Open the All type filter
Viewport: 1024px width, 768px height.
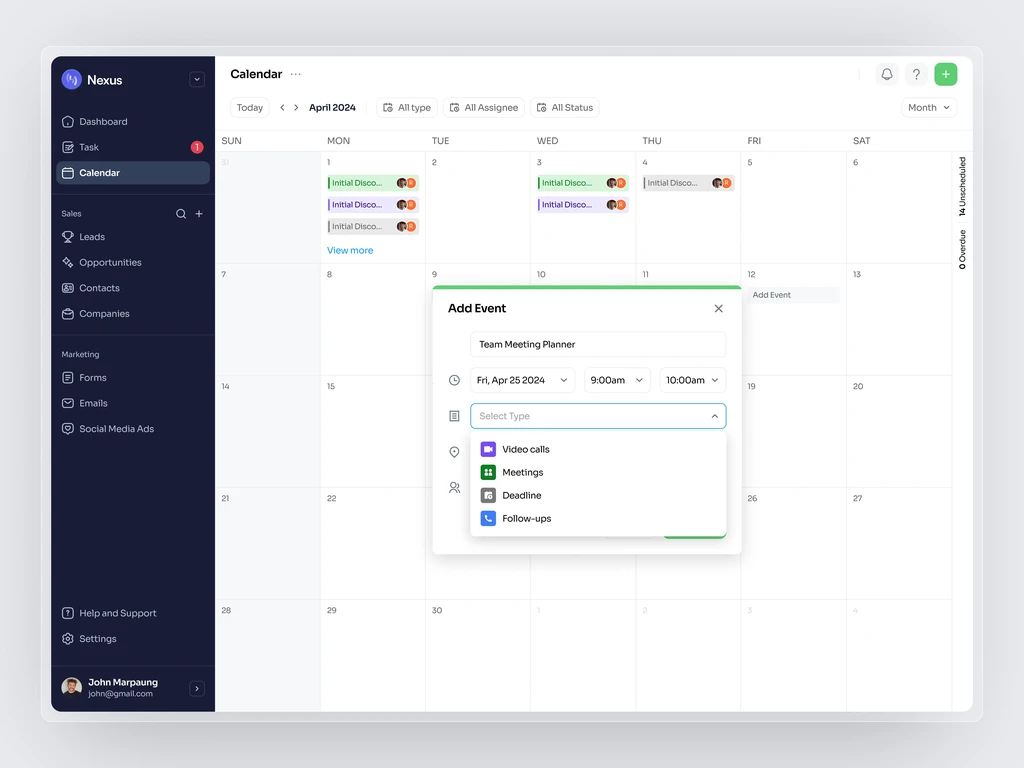point(408,108)
